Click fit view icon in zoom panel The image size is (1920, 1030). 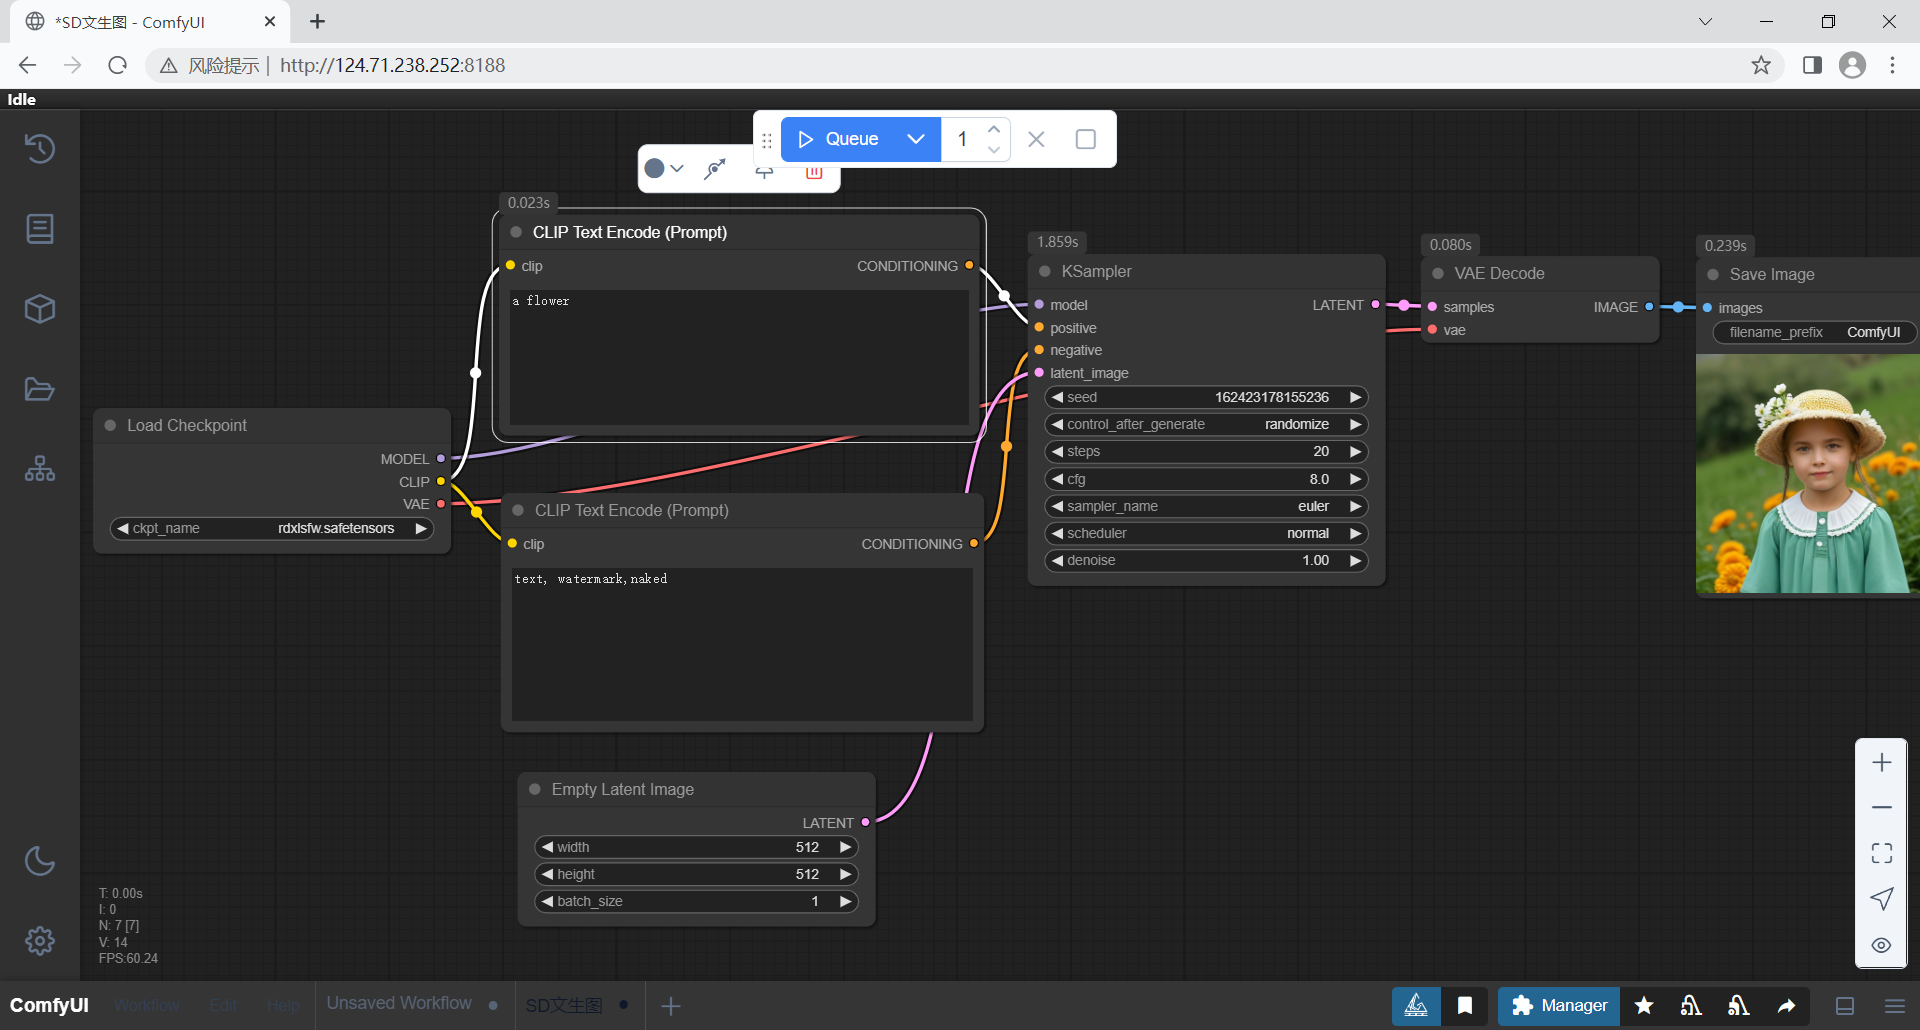coord(1881,853)
